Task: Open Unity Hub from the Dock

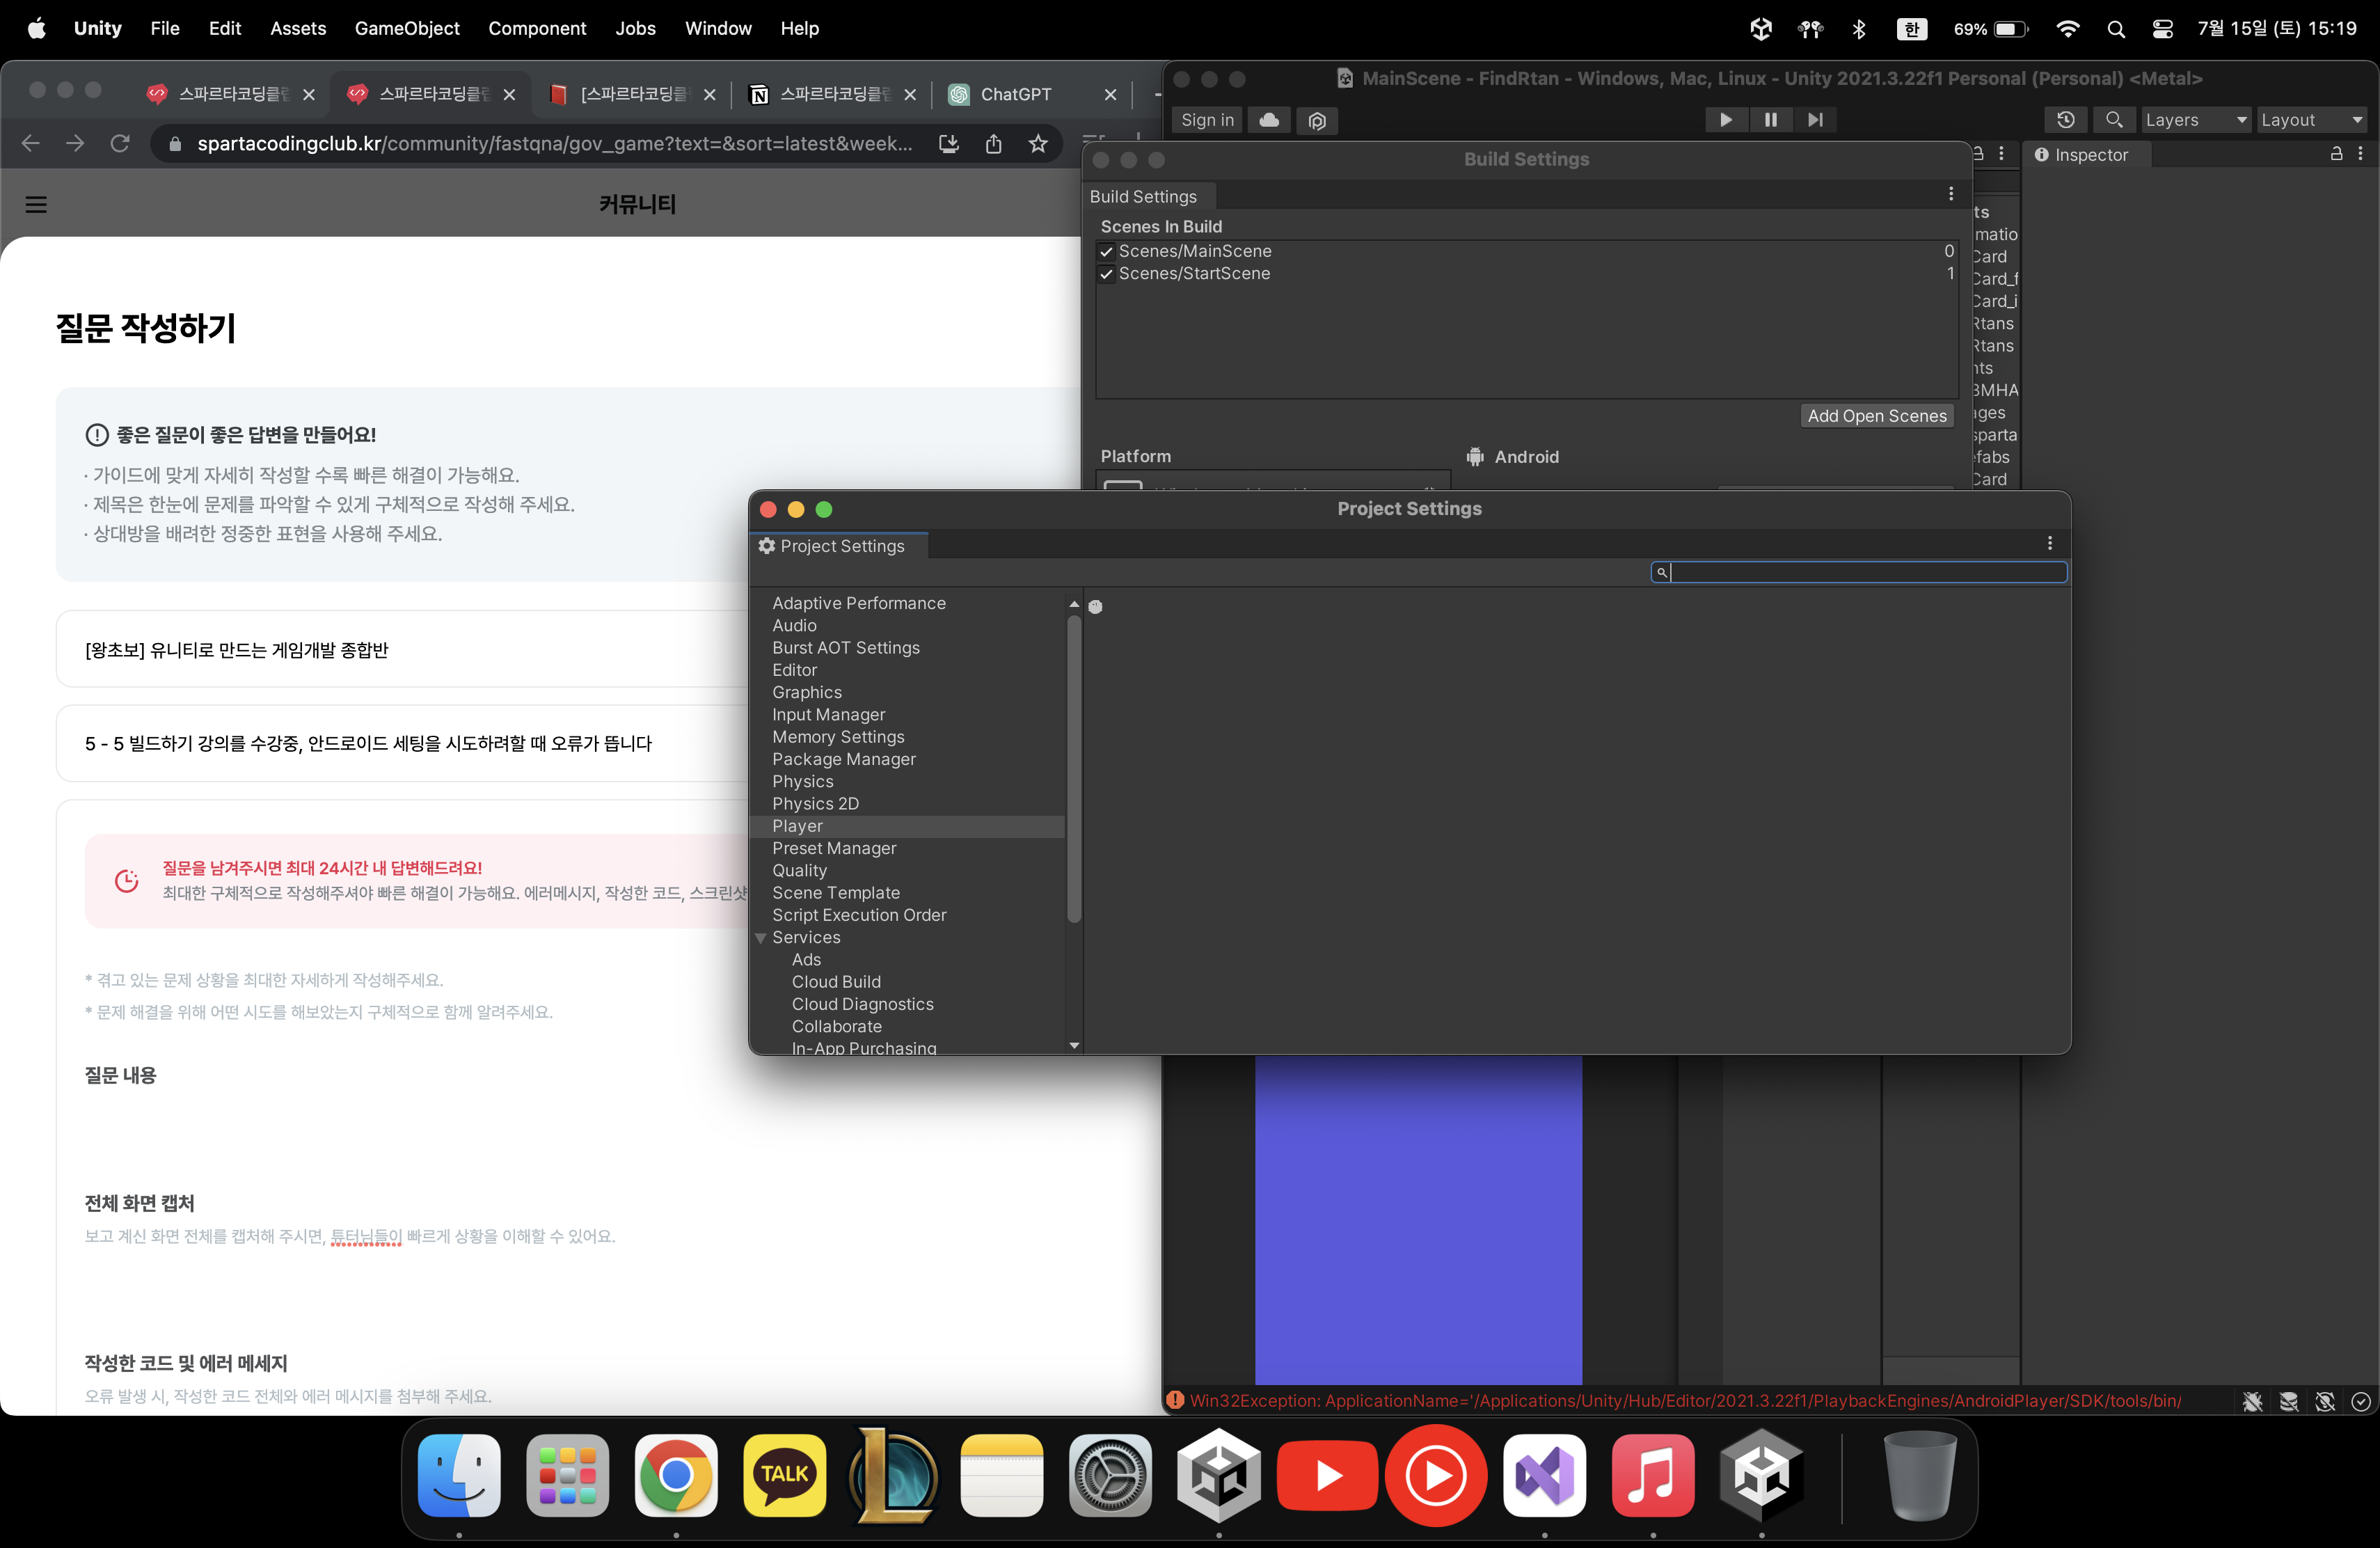Action: [x=1219, y=1476]
